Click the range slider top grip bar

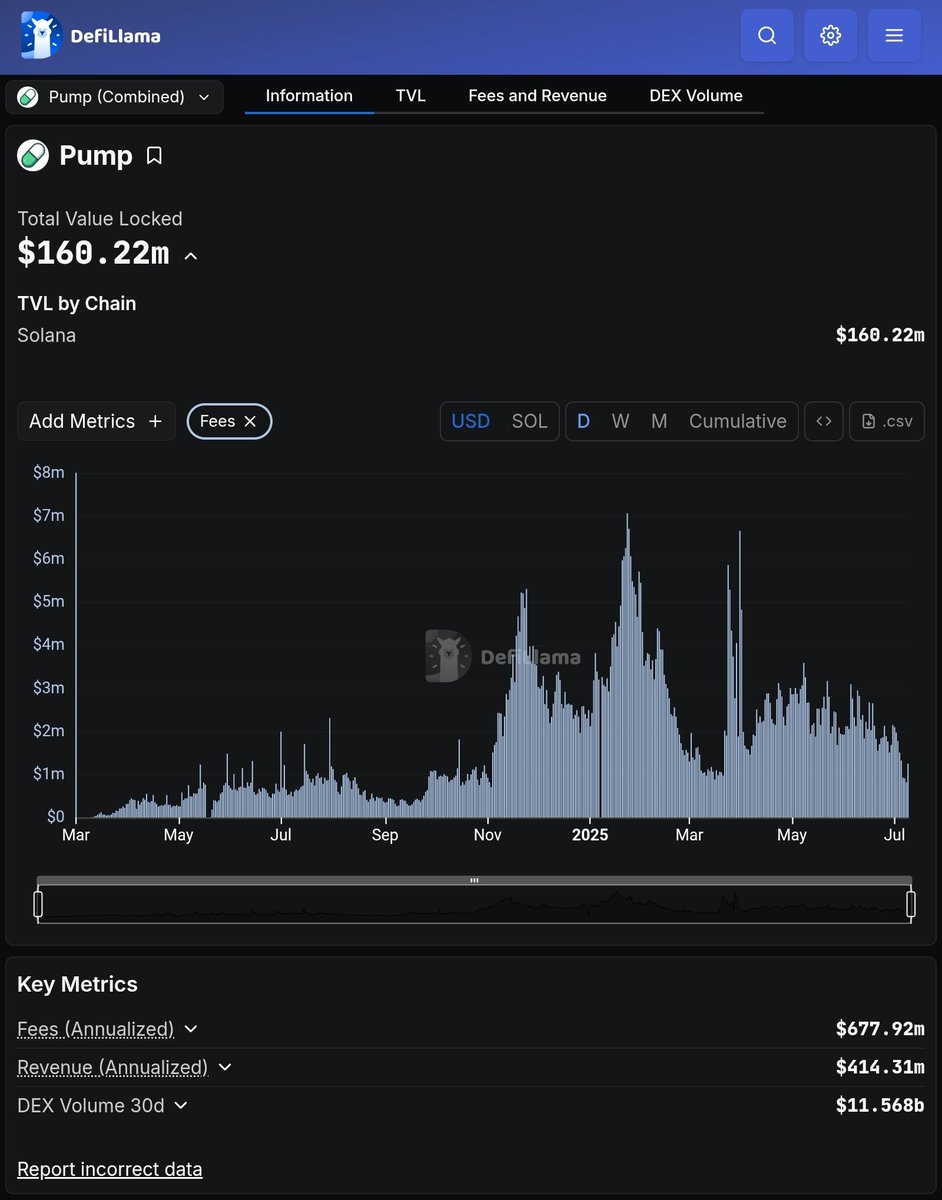(474, 881)
